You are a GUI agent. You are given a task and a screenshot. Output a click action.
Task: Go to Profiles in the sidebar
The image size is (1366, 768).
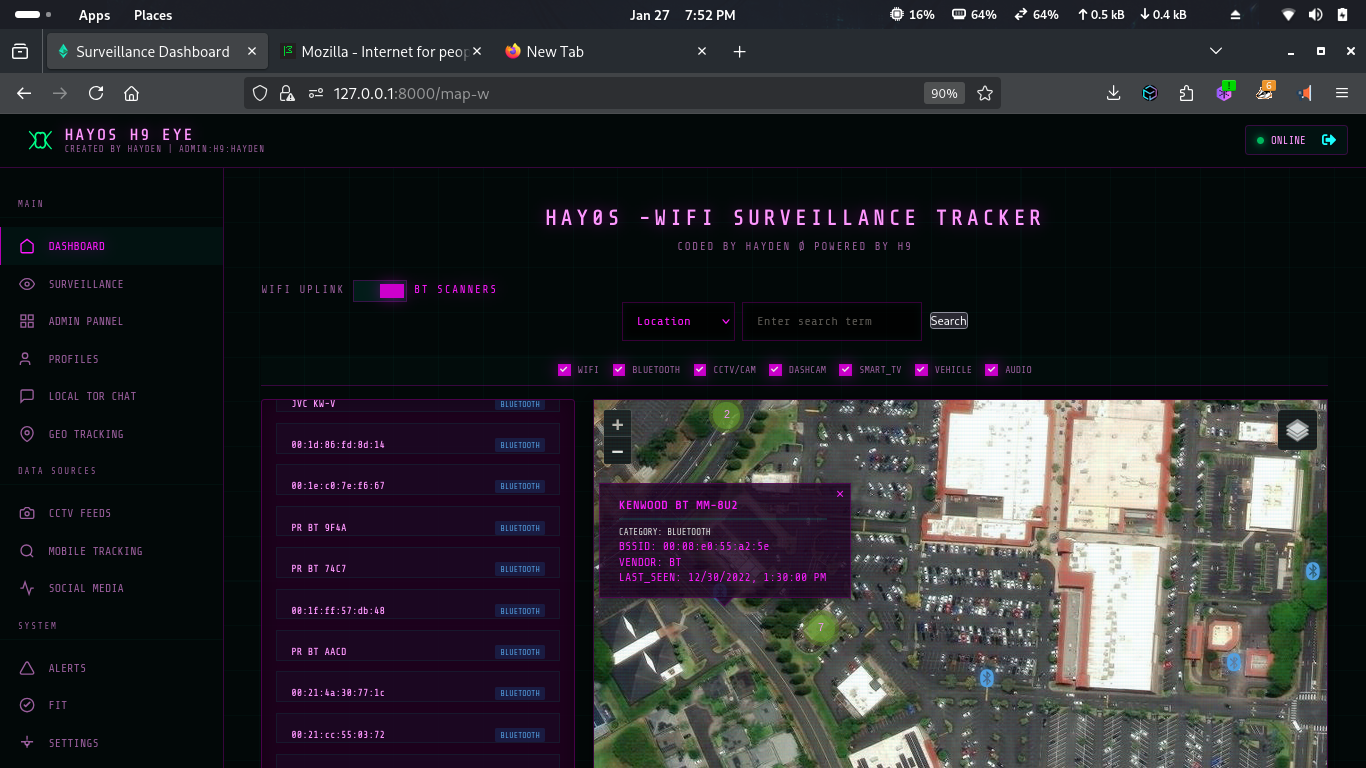(x=111, y=359)
